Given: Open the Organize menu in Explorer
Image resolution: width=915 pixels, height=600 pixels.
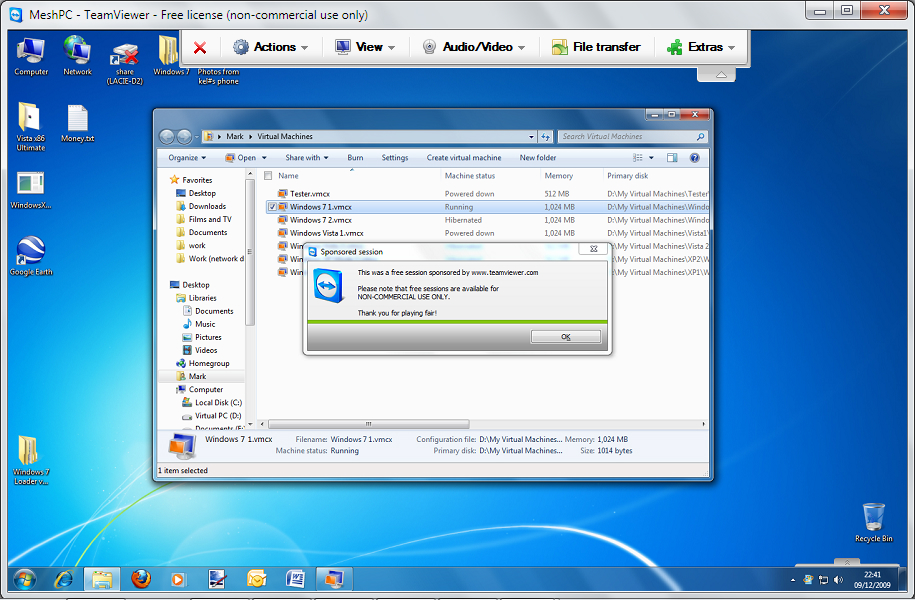Looking at the screenshot, I should click(x=187, y=158).
